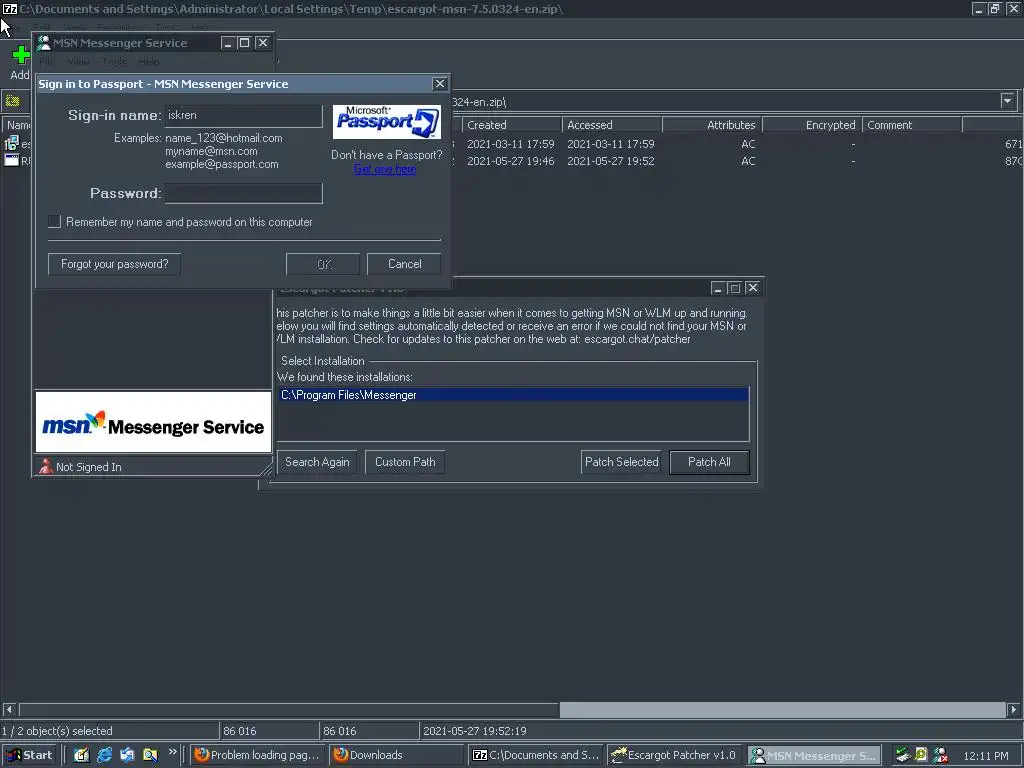Image resolution: width=1024 pixels, height=768 pixels.
Task: Click the Custom Path button
Action: [x=405, y=462]
